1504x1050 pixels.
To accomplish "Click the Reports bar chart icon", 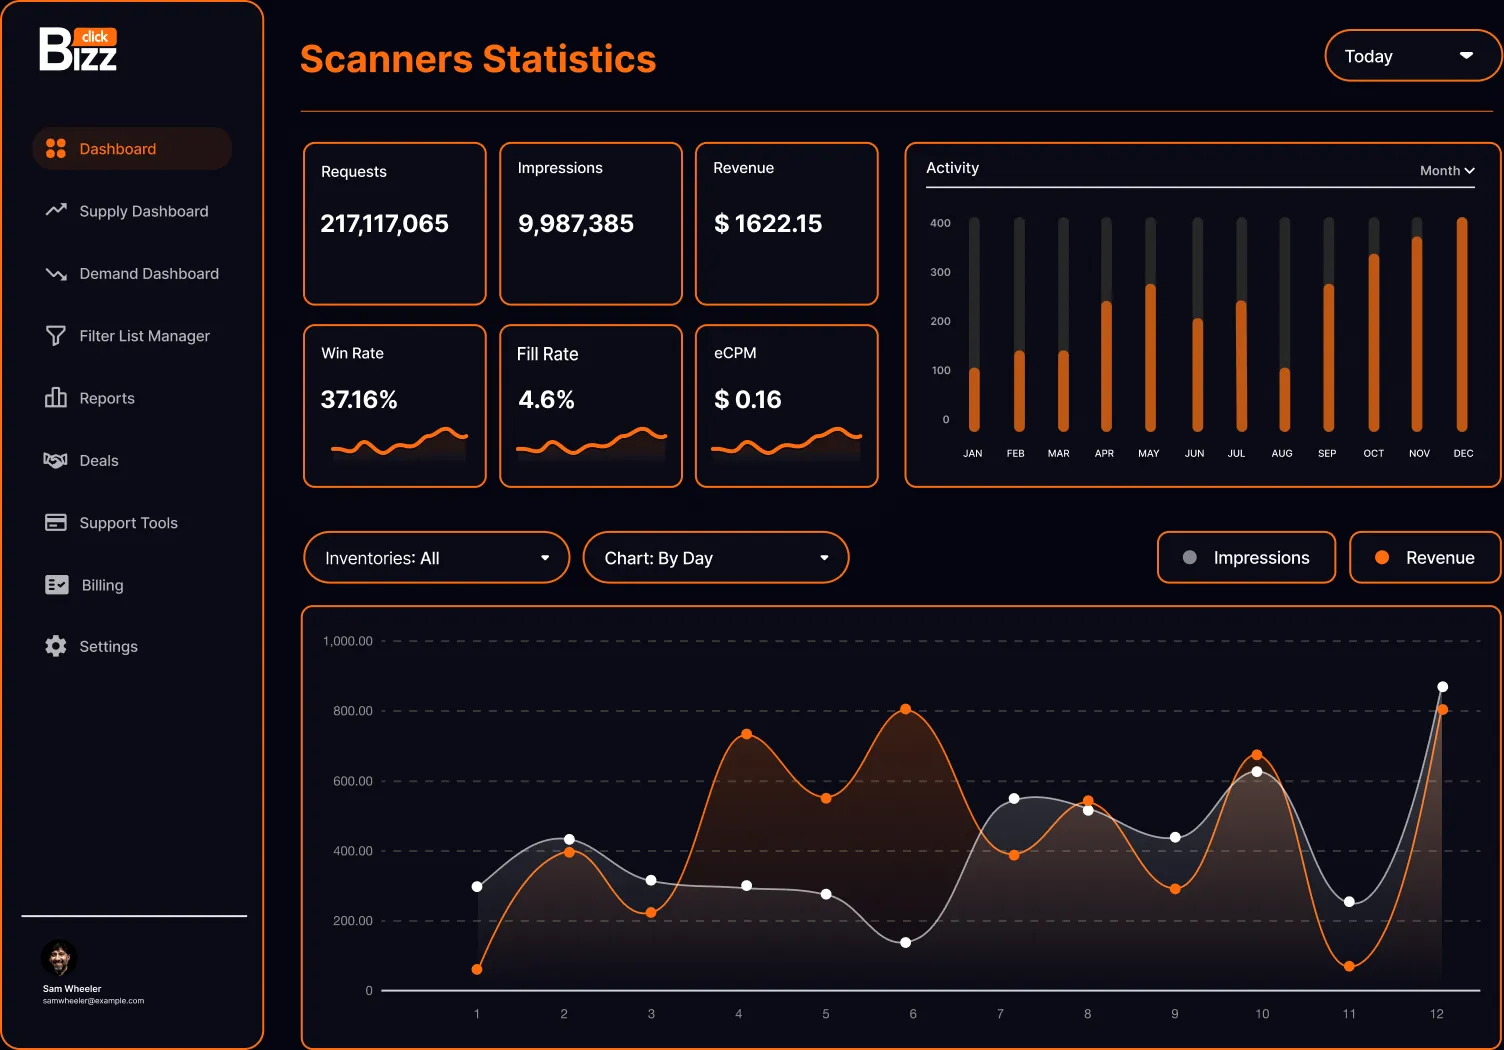I will click(x=56, y=397).
